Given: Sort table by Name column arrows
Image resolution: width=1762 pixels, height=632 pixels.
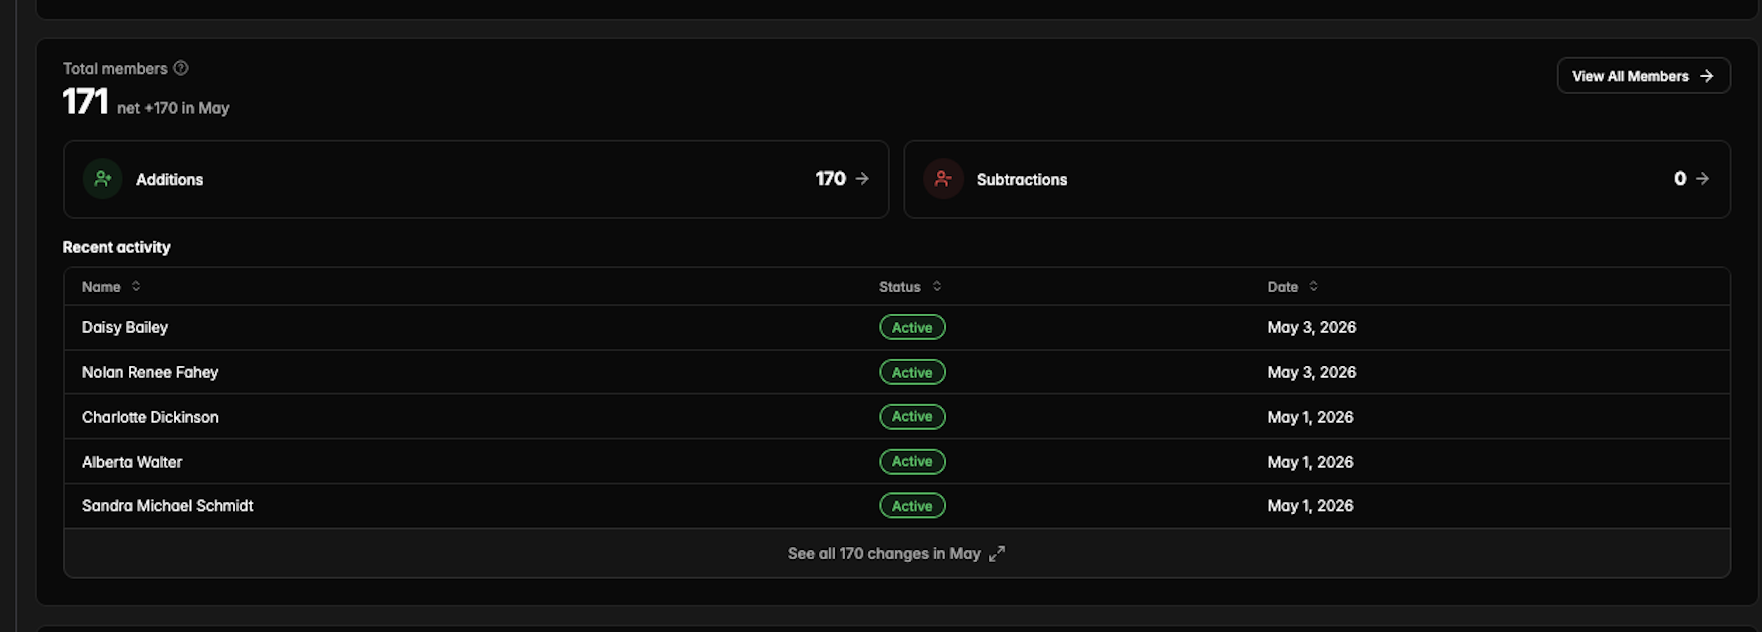Looking at the screenshot, I should pos(136,286).
